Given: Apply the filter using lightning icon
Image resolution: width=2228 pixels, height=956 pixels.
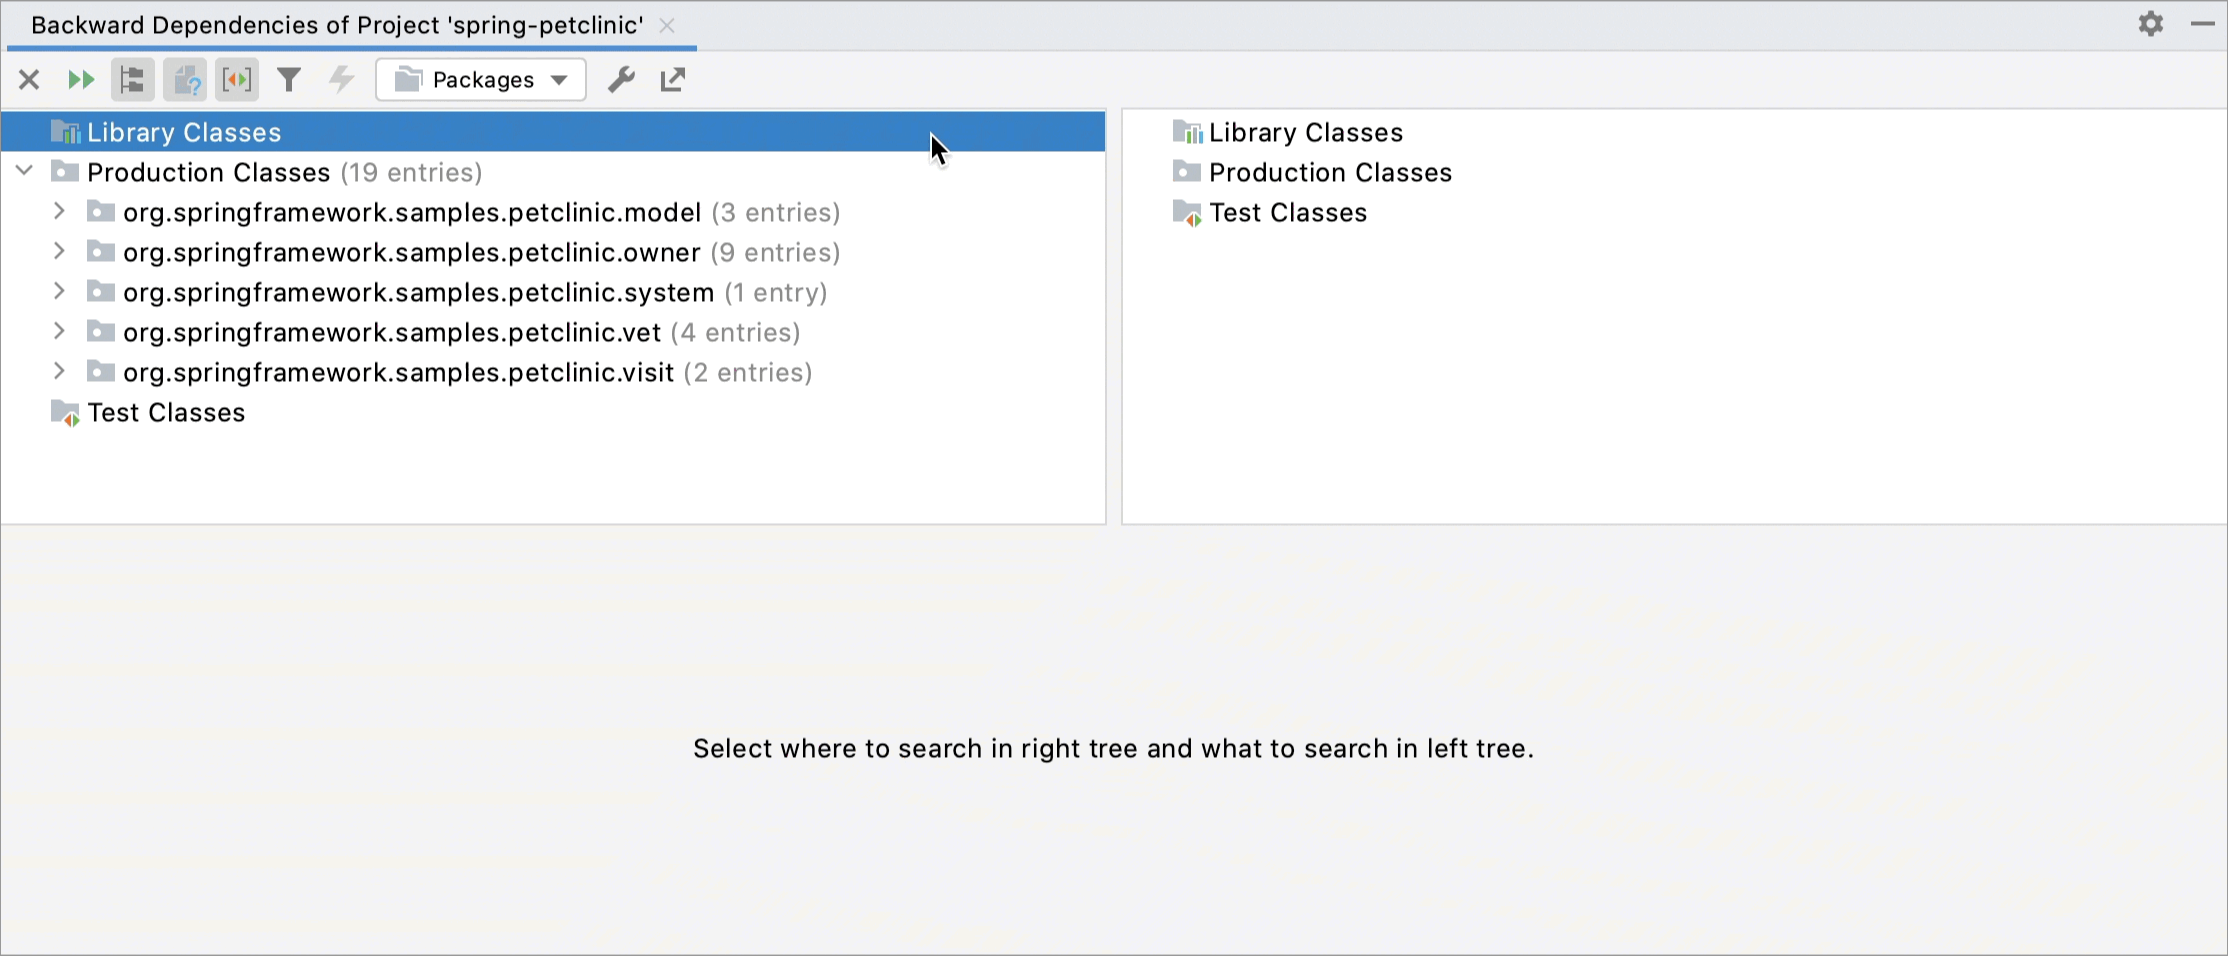Looking at the screenshot, I should tap(341, 79).
